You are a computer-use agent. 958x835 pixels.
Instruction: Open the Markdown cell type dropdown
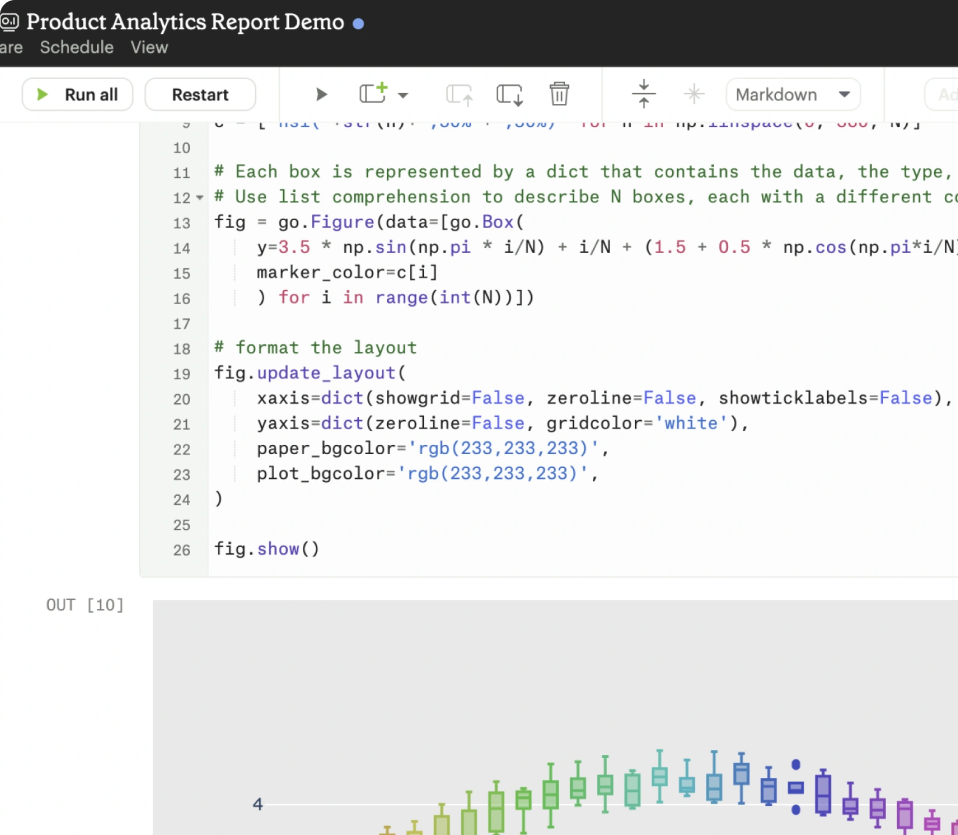click(793, 95)
